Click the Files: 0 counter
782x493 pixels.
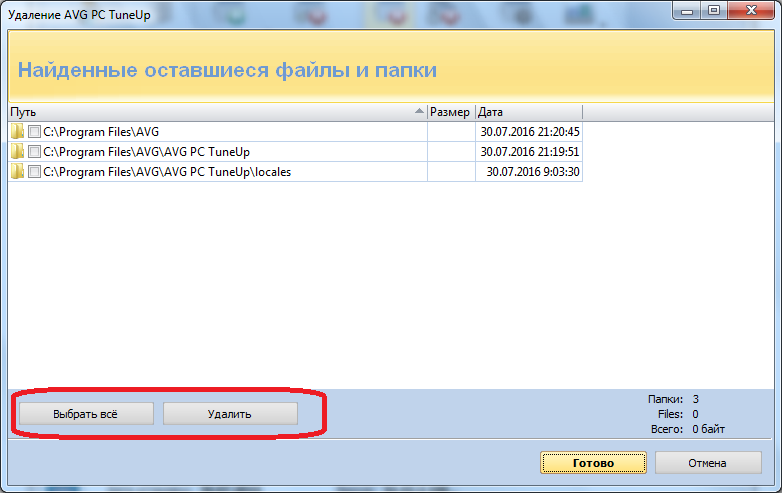678,414
